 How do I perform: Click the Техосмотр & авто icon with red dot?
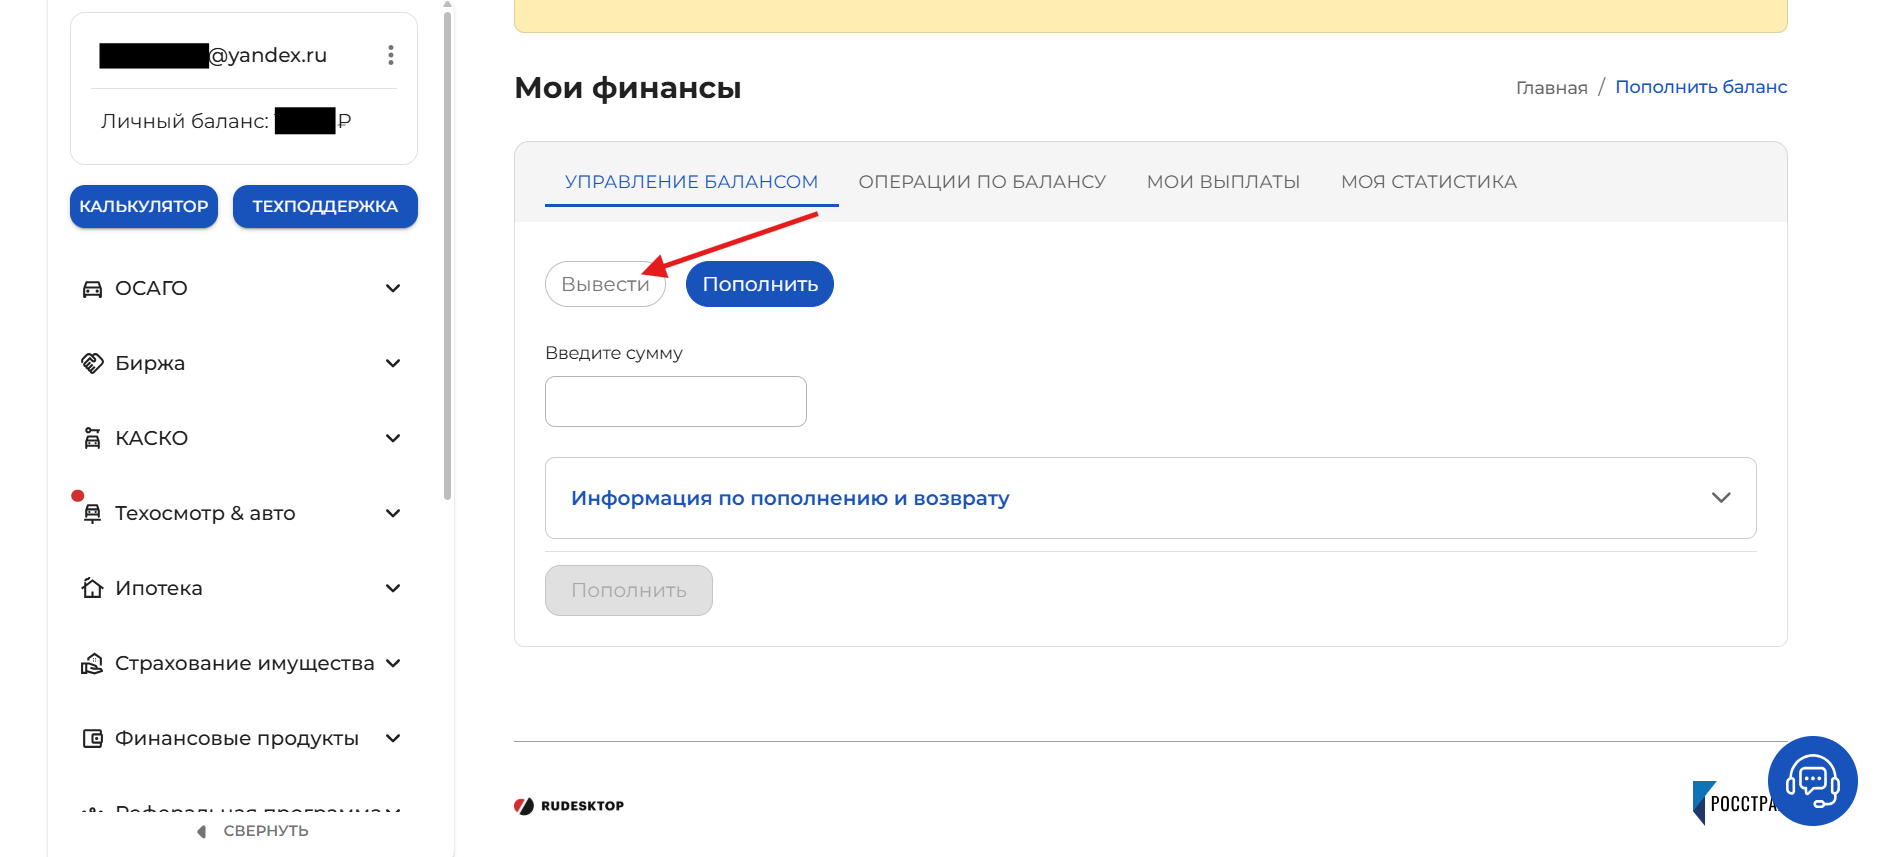click(x=92, y=512)
